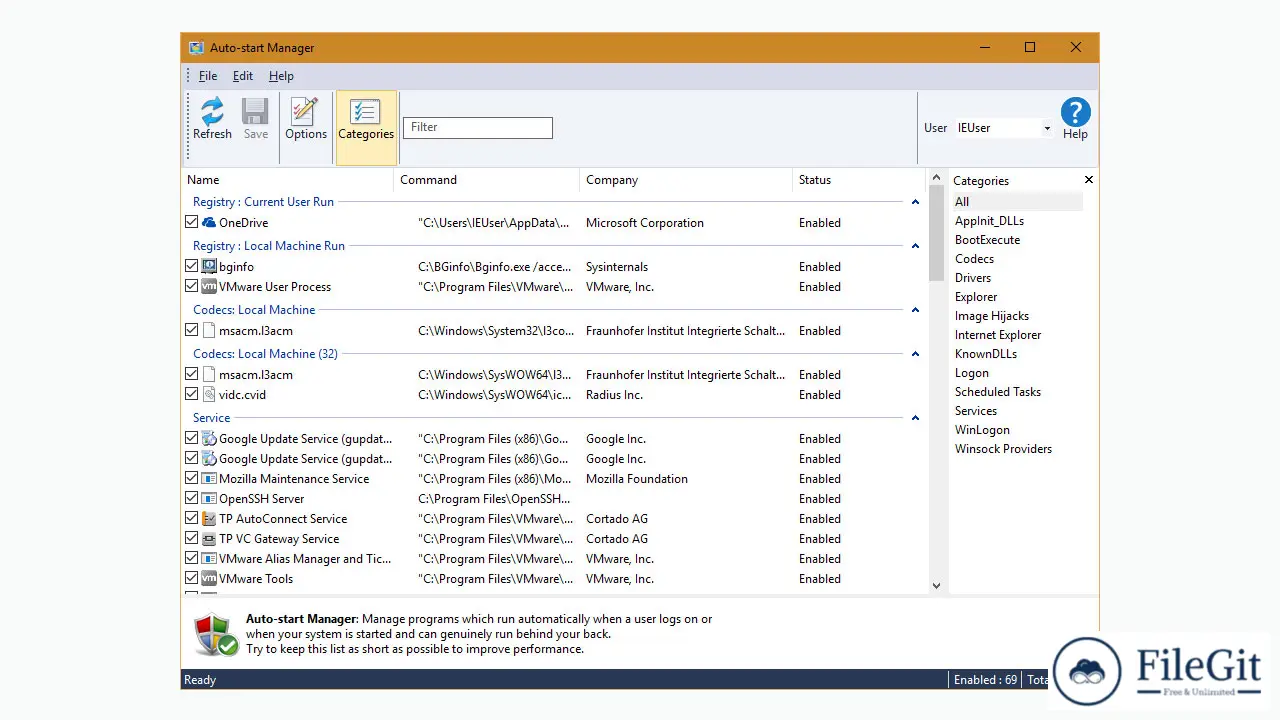Viewport: 1280px width, 720px height.
Task: Select the Internet Explorer category
Action: (997, 335)
